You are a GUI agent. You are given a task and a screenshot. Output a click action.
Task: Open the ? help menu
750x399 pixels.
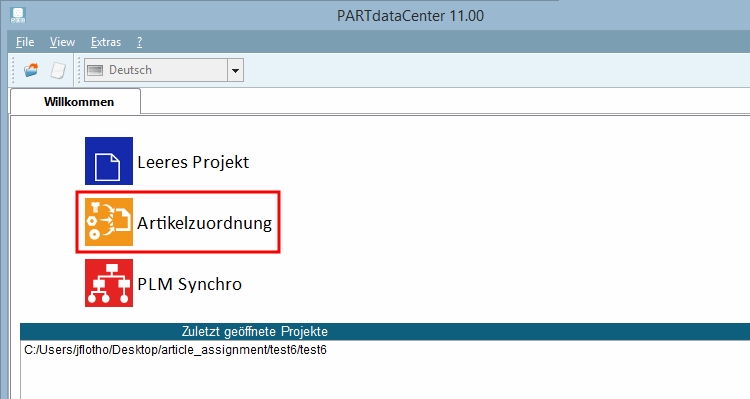pos(139,42)
